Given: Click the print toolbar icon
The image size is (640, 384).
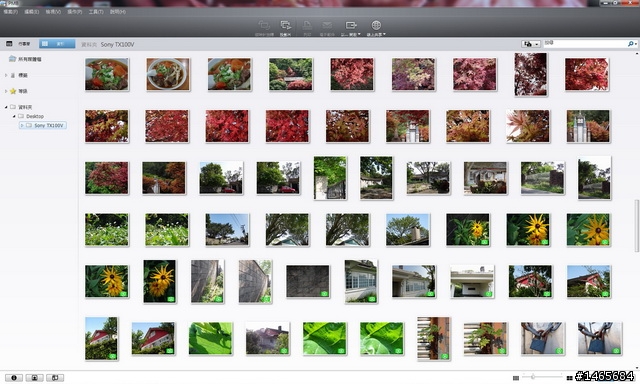Looking at the screenshot, I should point(307,25).
